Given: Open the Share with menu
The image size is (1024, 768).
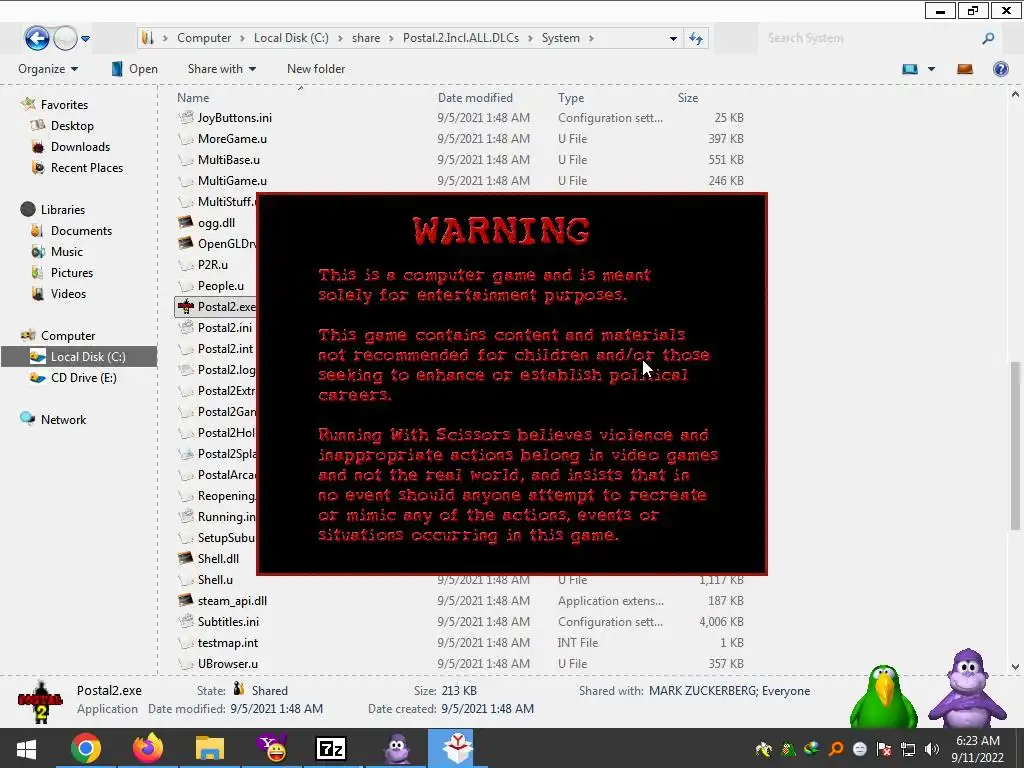Looking at the screenshot, I should point(221,69).
